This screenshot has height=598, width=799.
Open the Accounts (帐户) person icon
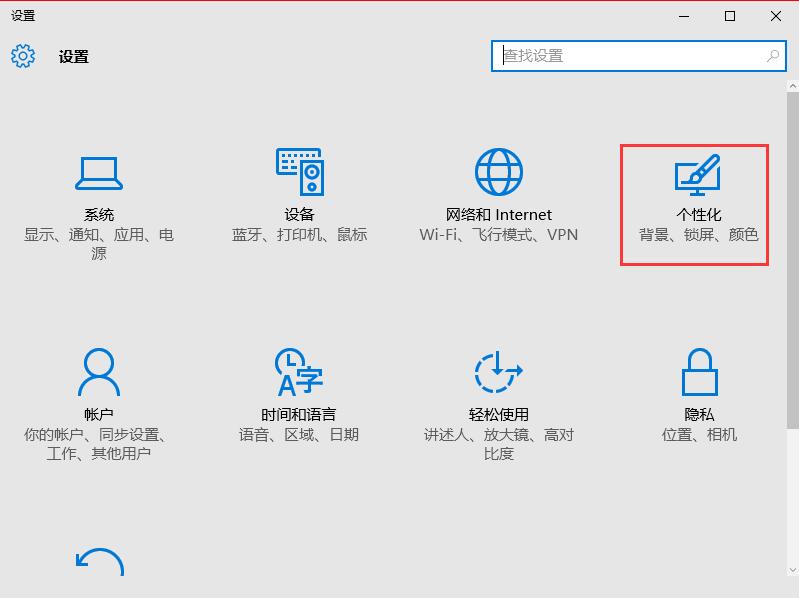coord(99,372)
